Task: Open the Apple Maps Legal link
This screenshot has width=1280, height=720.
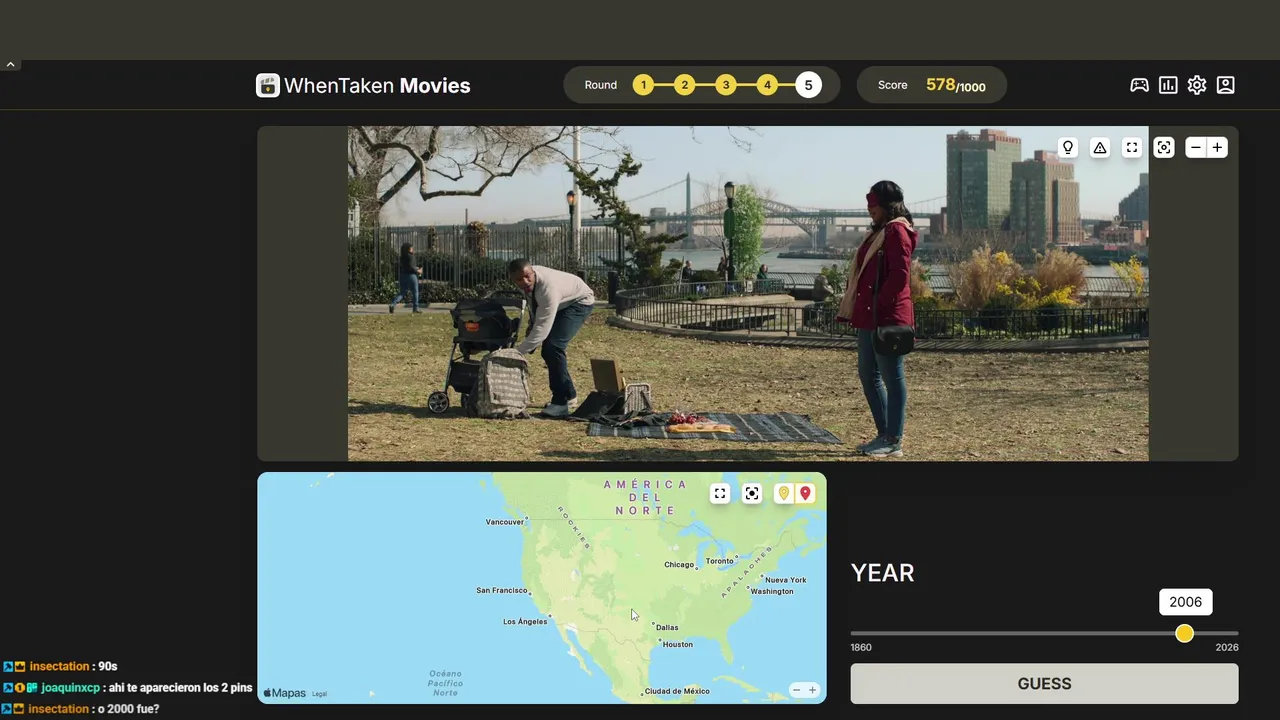Action: click(319, 694)
